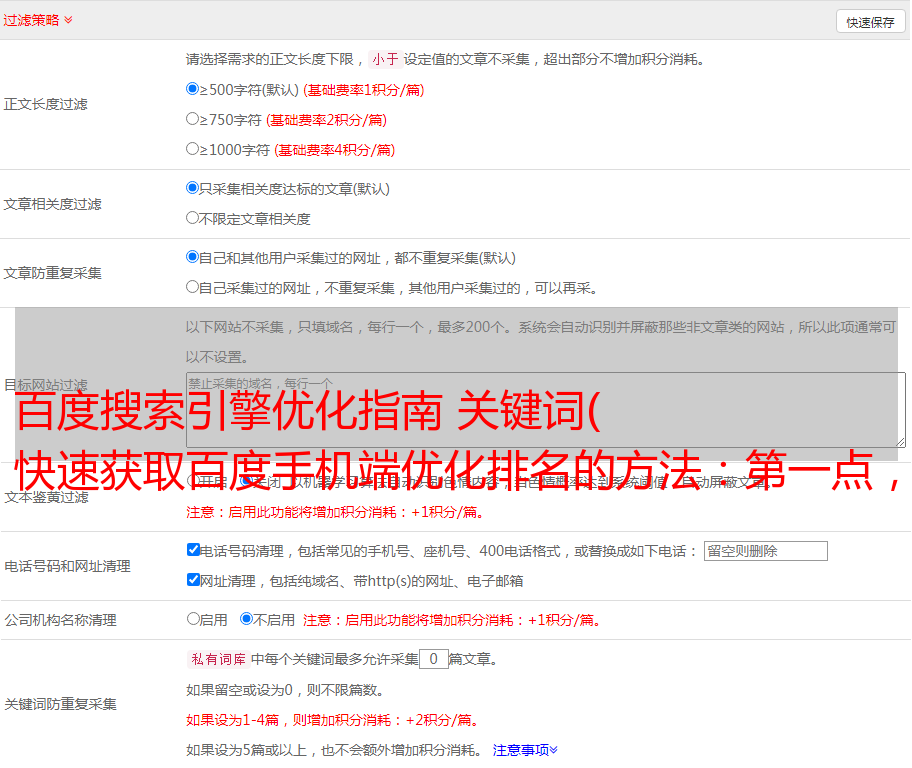Screen dimensions: 912x768
Task: Select 不启用 for 公司机构名称清理
Action: point(246,619)
